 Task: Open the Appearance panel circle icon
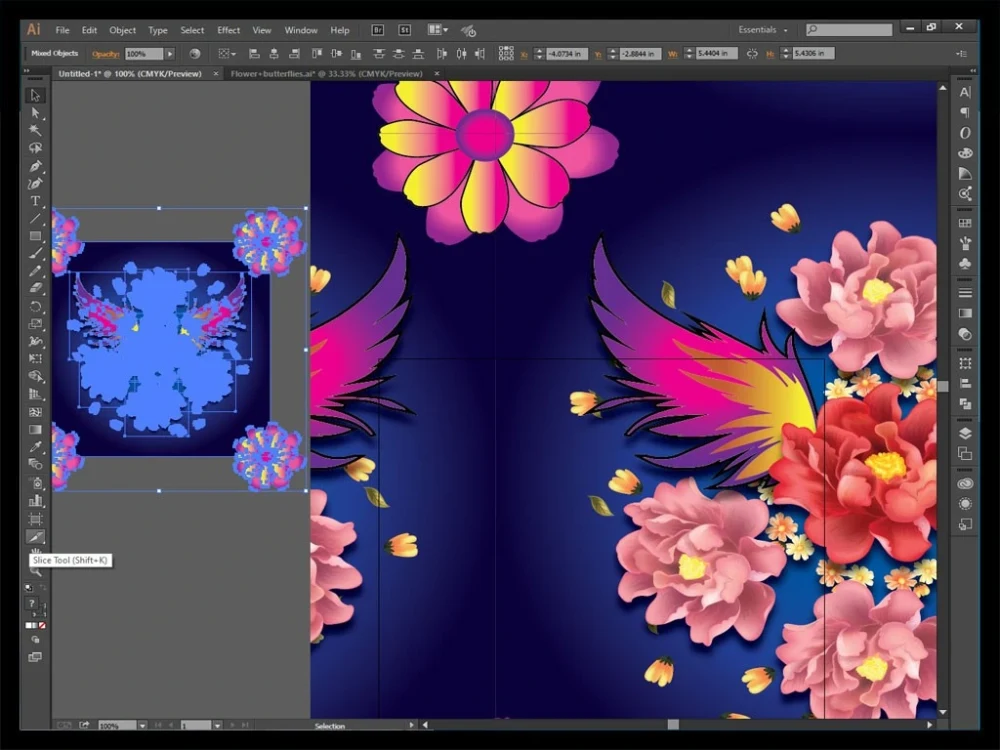click(x=965, y=504)
